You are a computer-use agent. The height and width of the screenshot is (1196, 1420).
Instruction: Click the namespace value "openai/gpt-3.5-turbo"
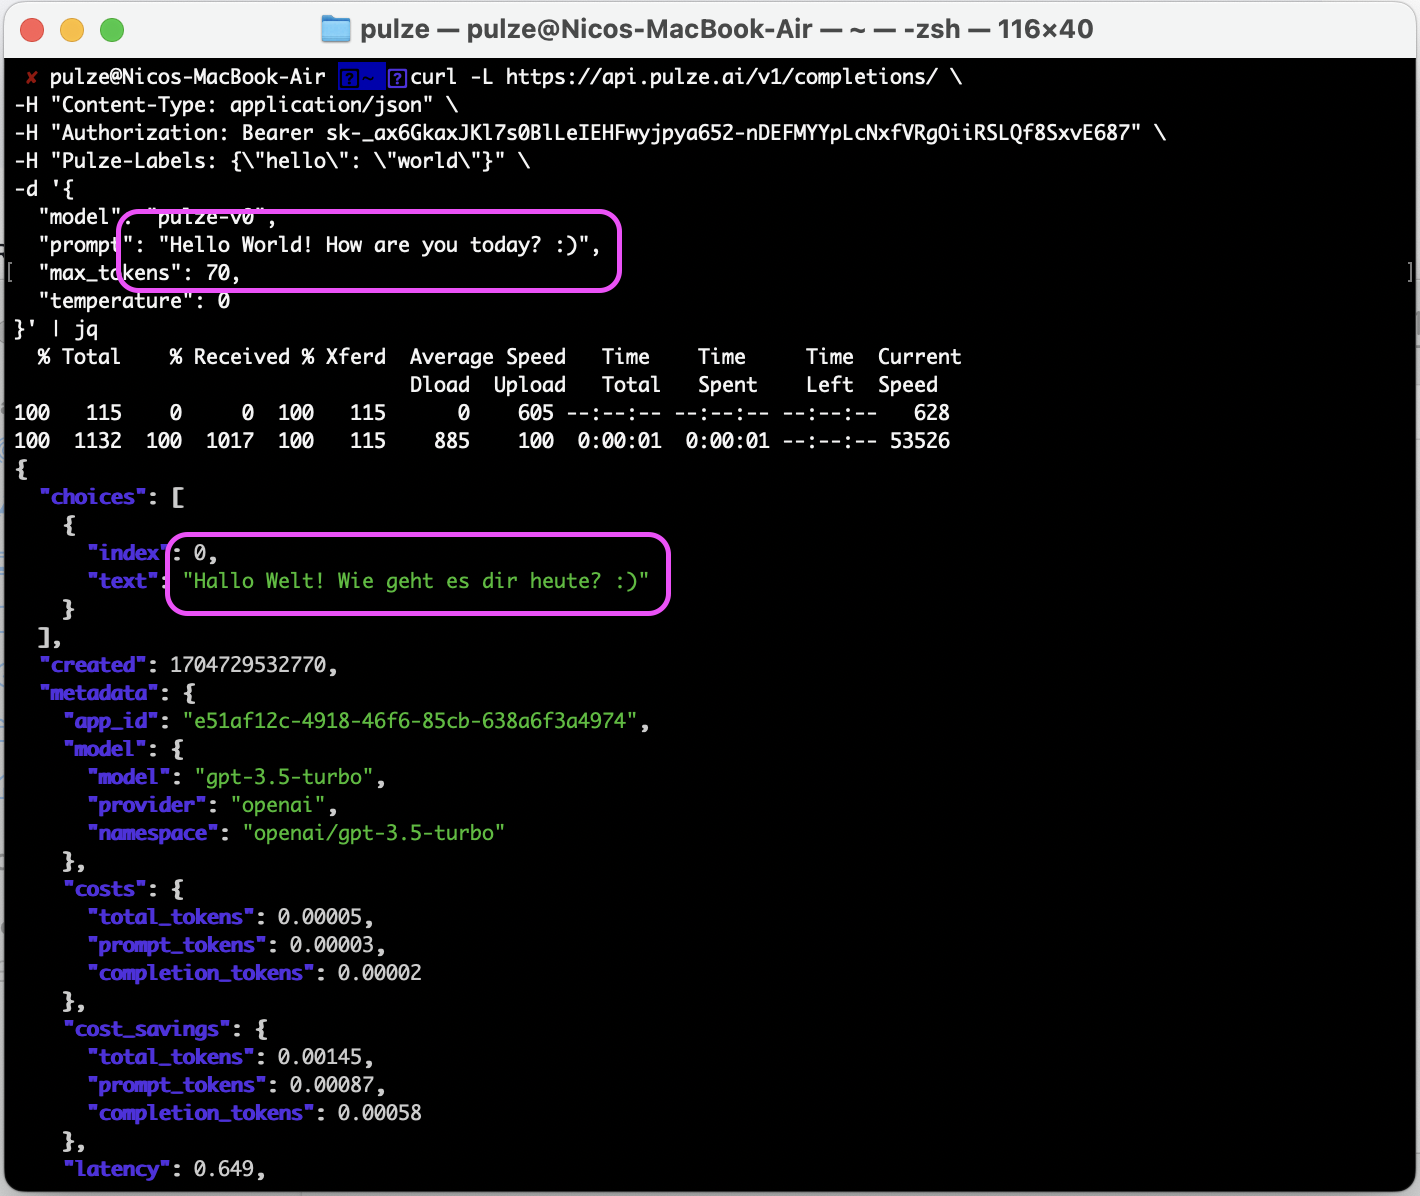[x=374, y=833]
